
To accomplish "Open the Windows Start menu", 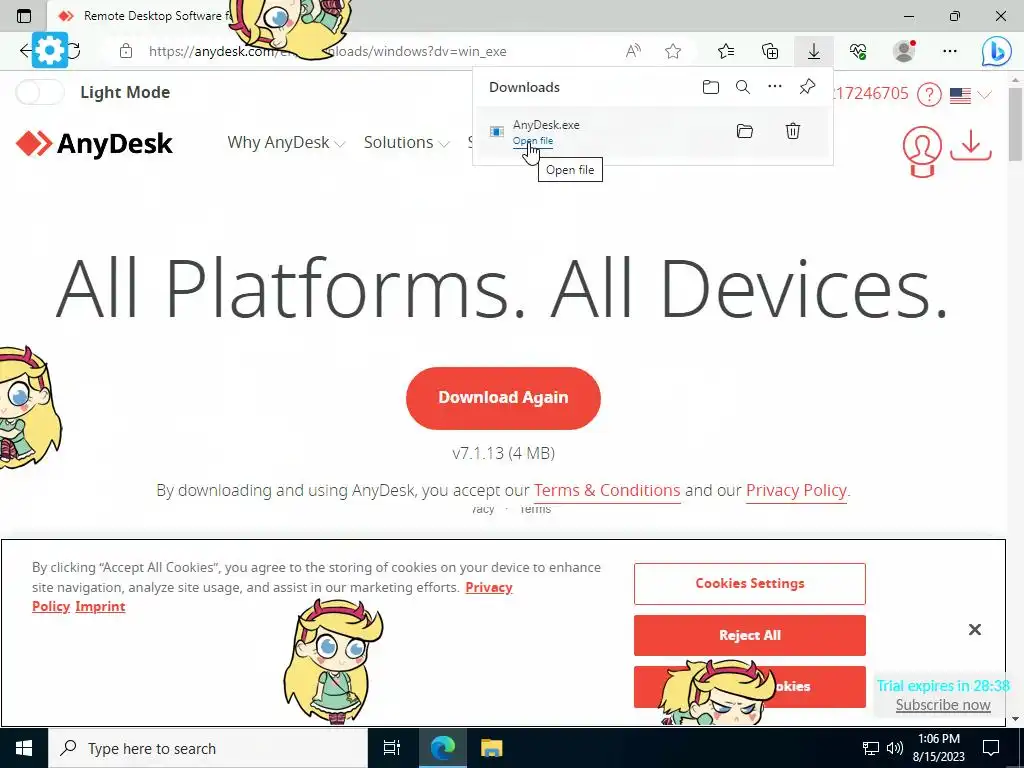I will (x=24, y=748).
